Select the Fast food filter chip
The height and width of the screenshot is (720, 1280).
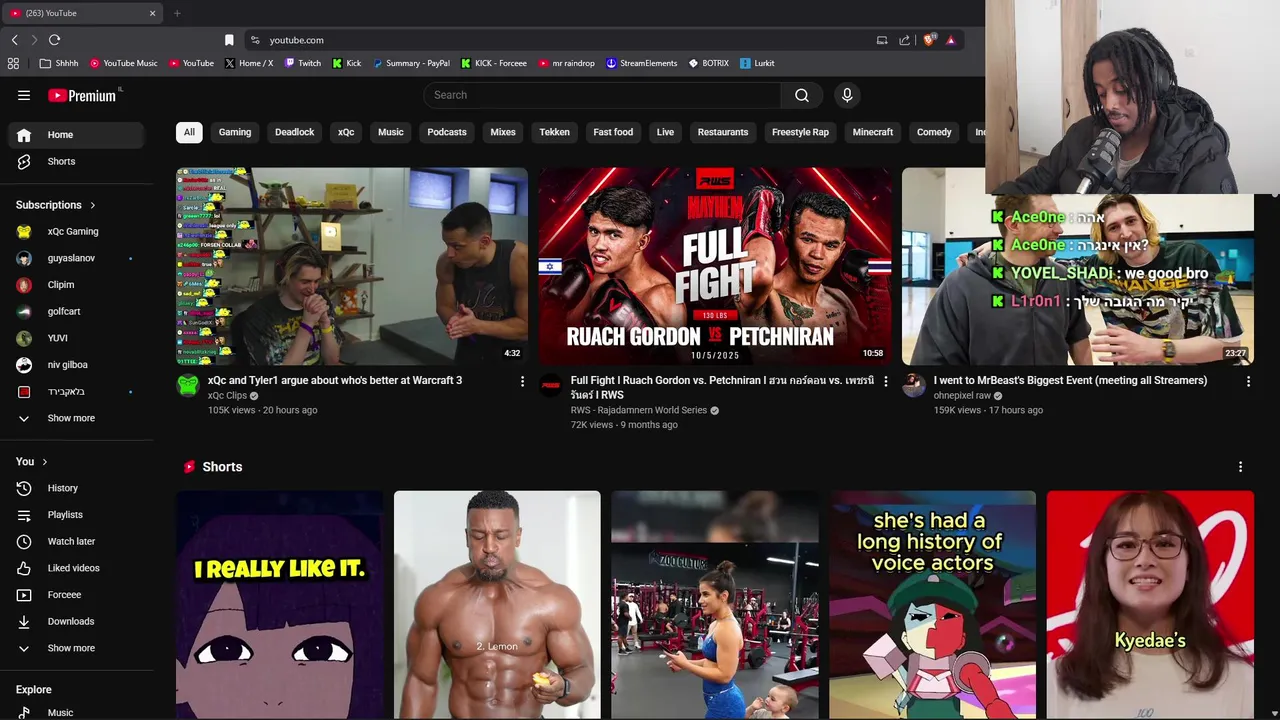(x=613, y=132)
